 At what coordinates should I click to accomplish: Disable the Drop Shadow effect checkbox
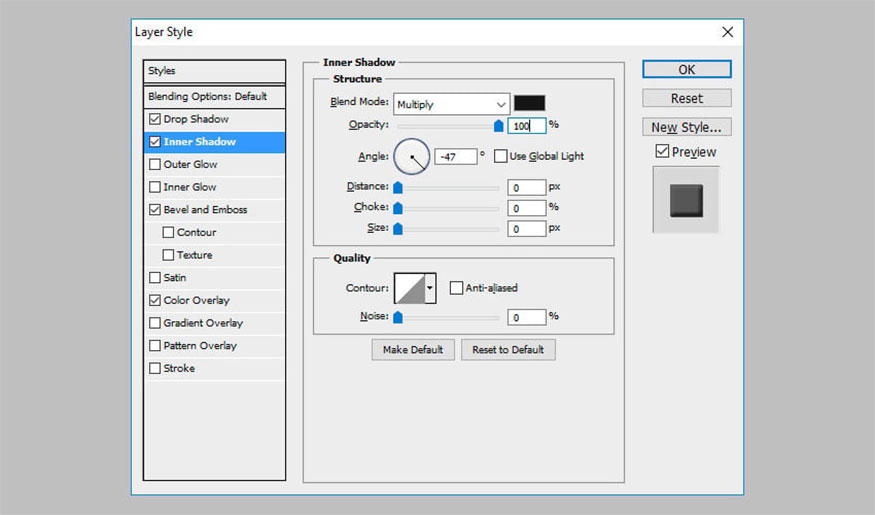pos(154,119)
